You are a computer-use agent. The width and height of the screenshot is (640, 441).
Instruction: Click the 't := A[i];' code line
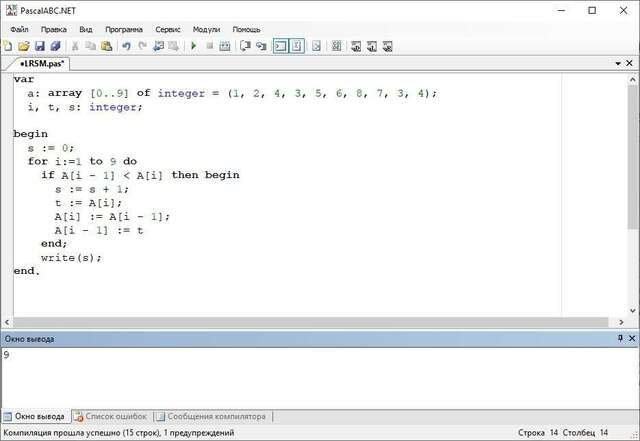pos(89,203)
